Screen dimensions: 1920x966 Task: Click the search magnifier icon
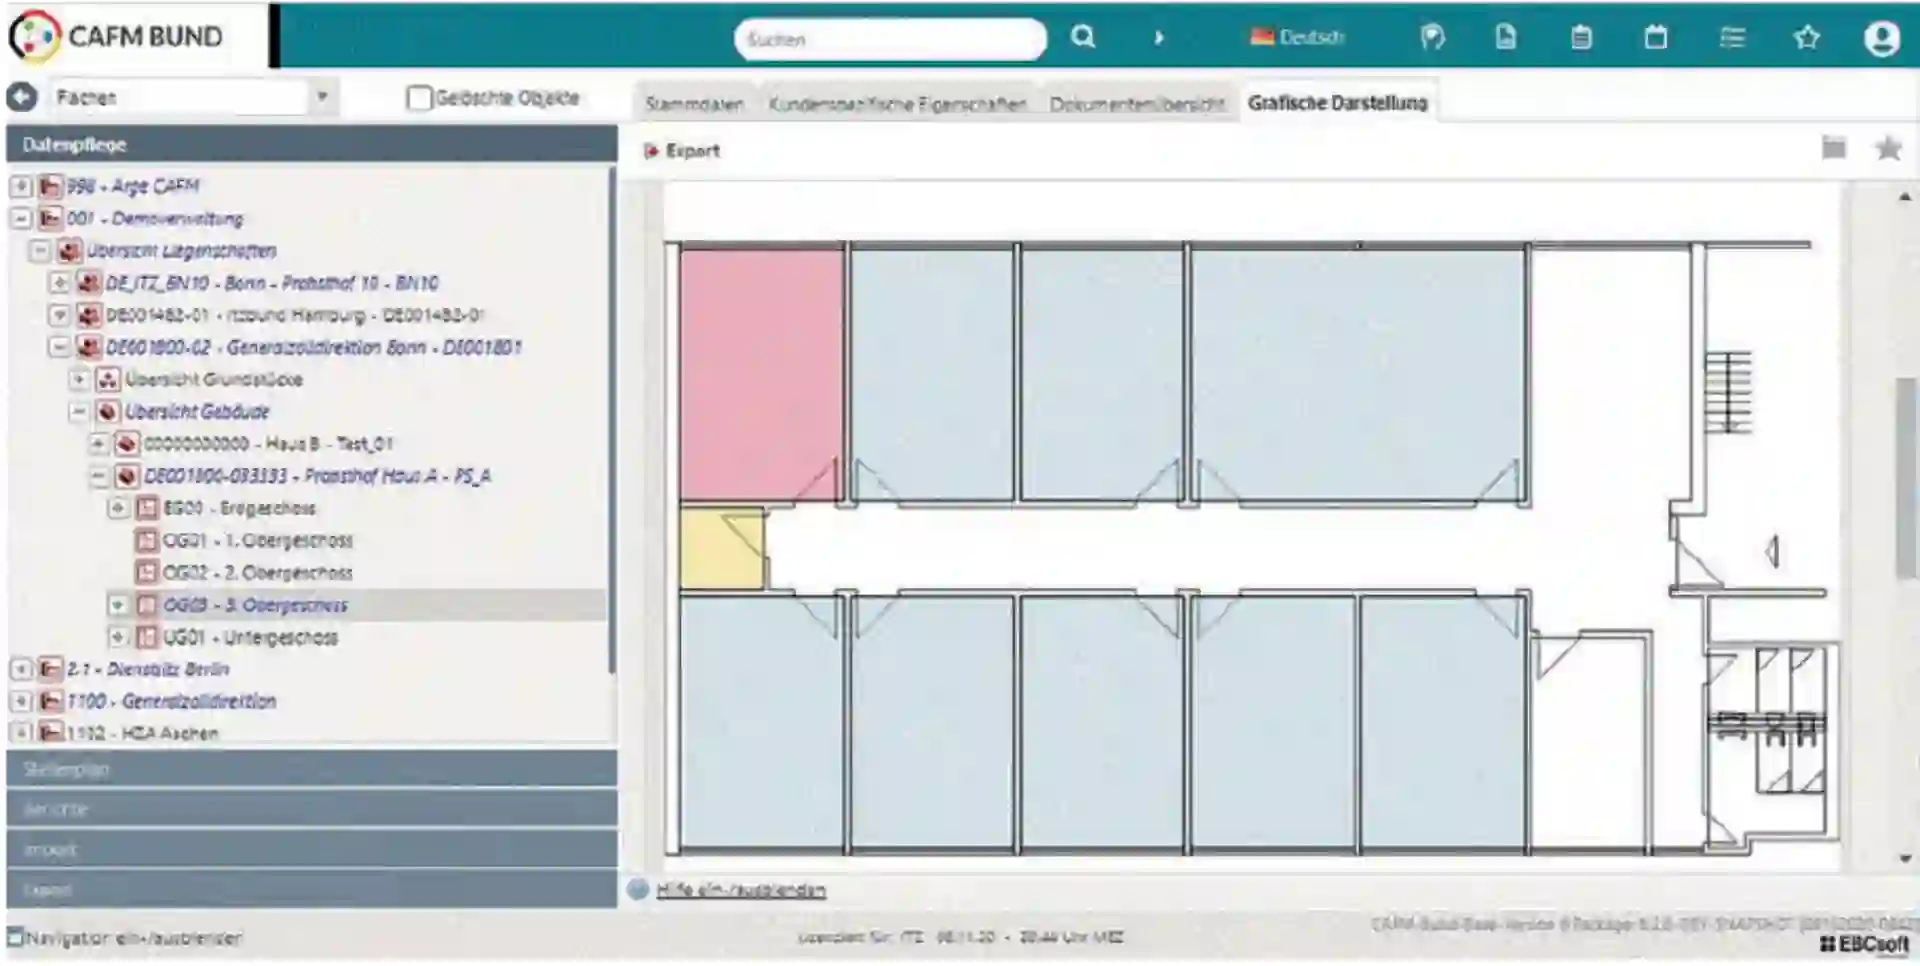coord(1082,38)
